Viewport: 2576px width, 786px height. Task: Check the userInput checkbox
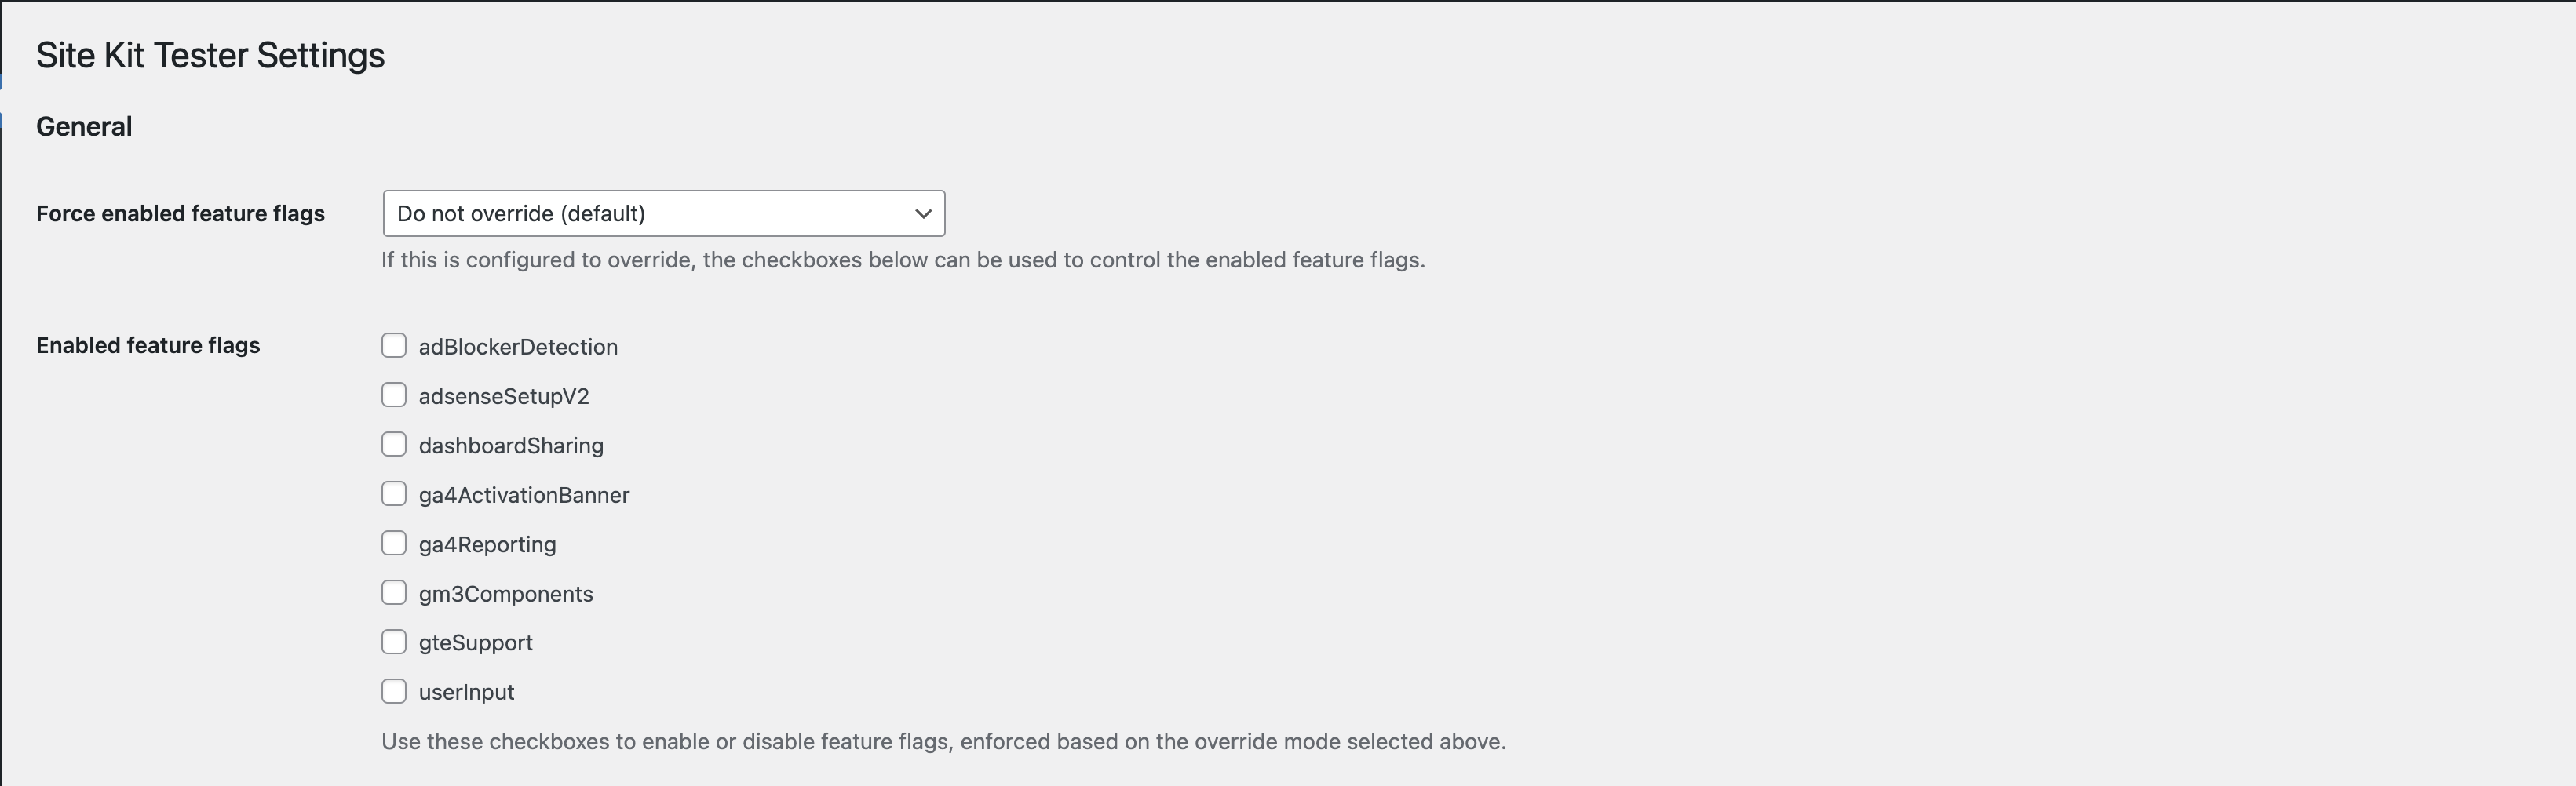[x=394, y=690]
